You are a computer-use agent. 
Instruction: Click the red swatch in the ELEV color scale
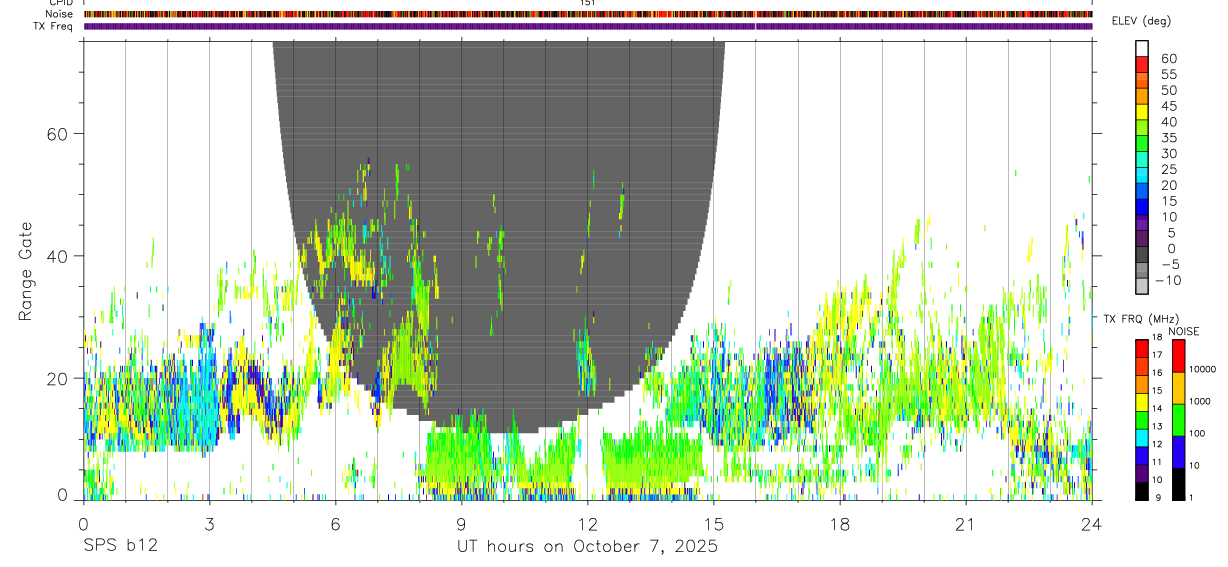tap(1143, 64)
